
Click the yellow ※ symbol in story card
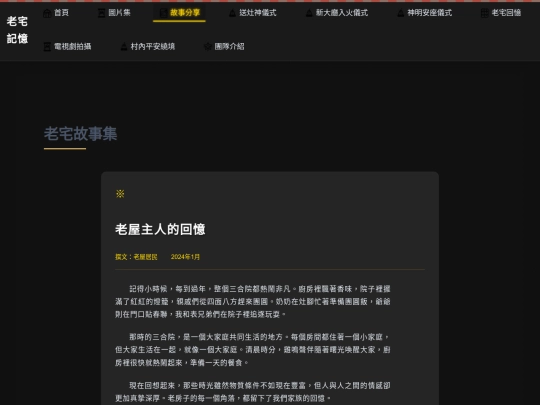coord(120,194)
